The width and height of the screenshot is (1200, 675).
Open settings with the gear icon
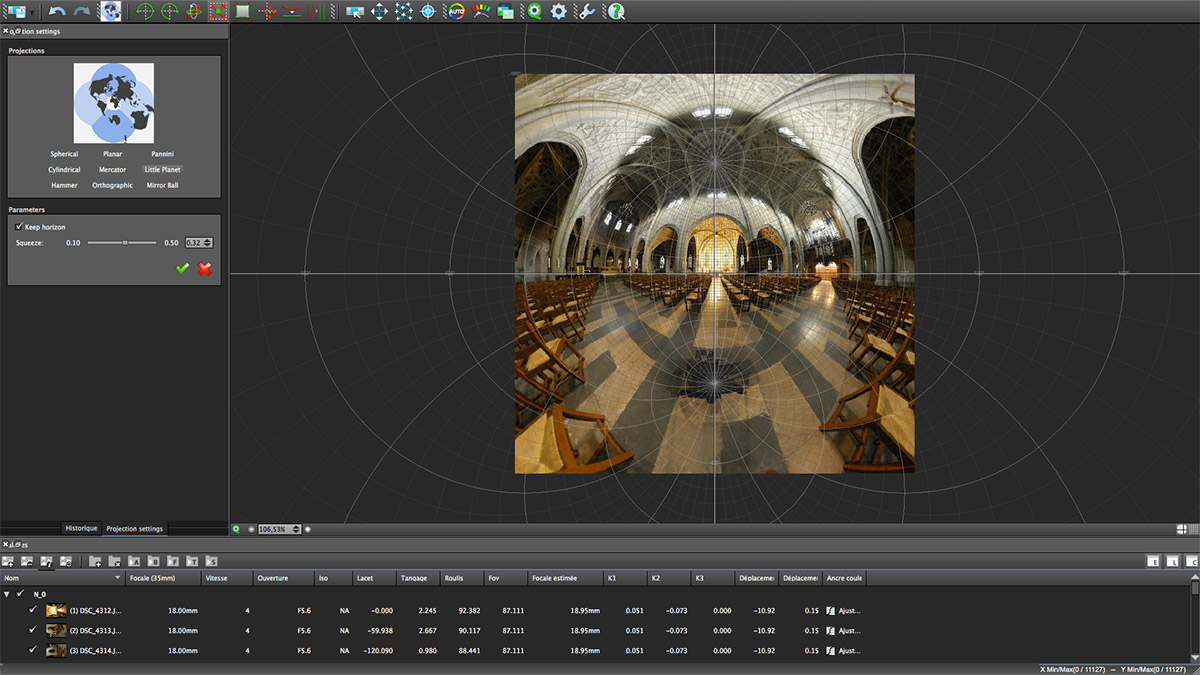(559, 11)
